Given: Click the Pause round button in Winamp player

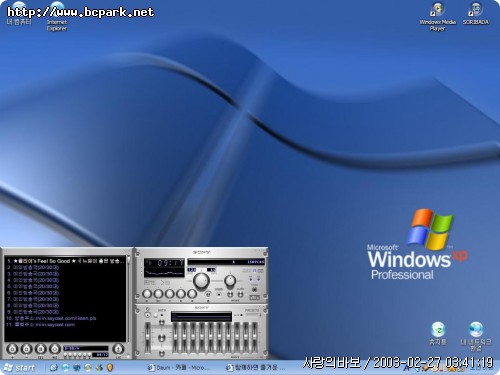Looking at the screenshot, I should click(x=170, y=294).
